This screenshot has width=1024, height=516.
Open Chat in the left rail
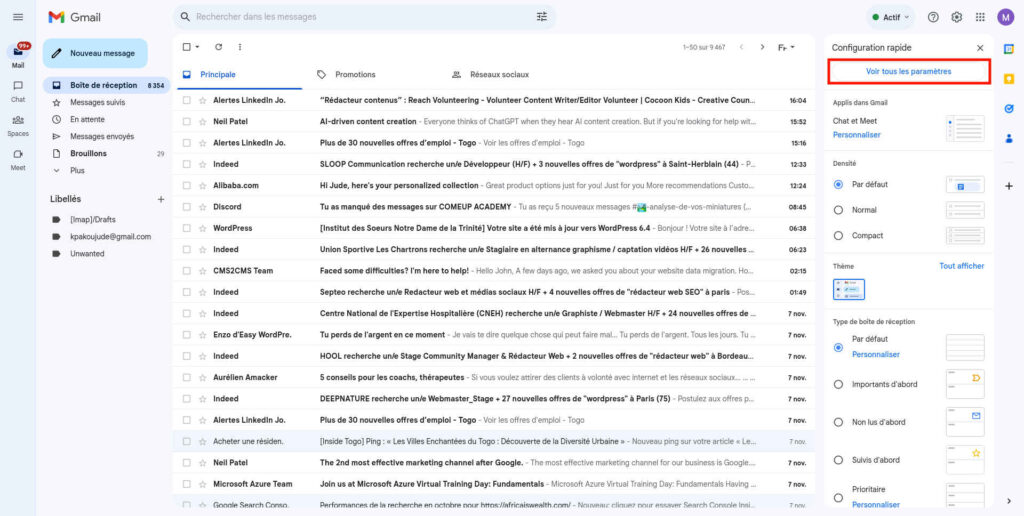pyautogui.click(x=18, y=91)
